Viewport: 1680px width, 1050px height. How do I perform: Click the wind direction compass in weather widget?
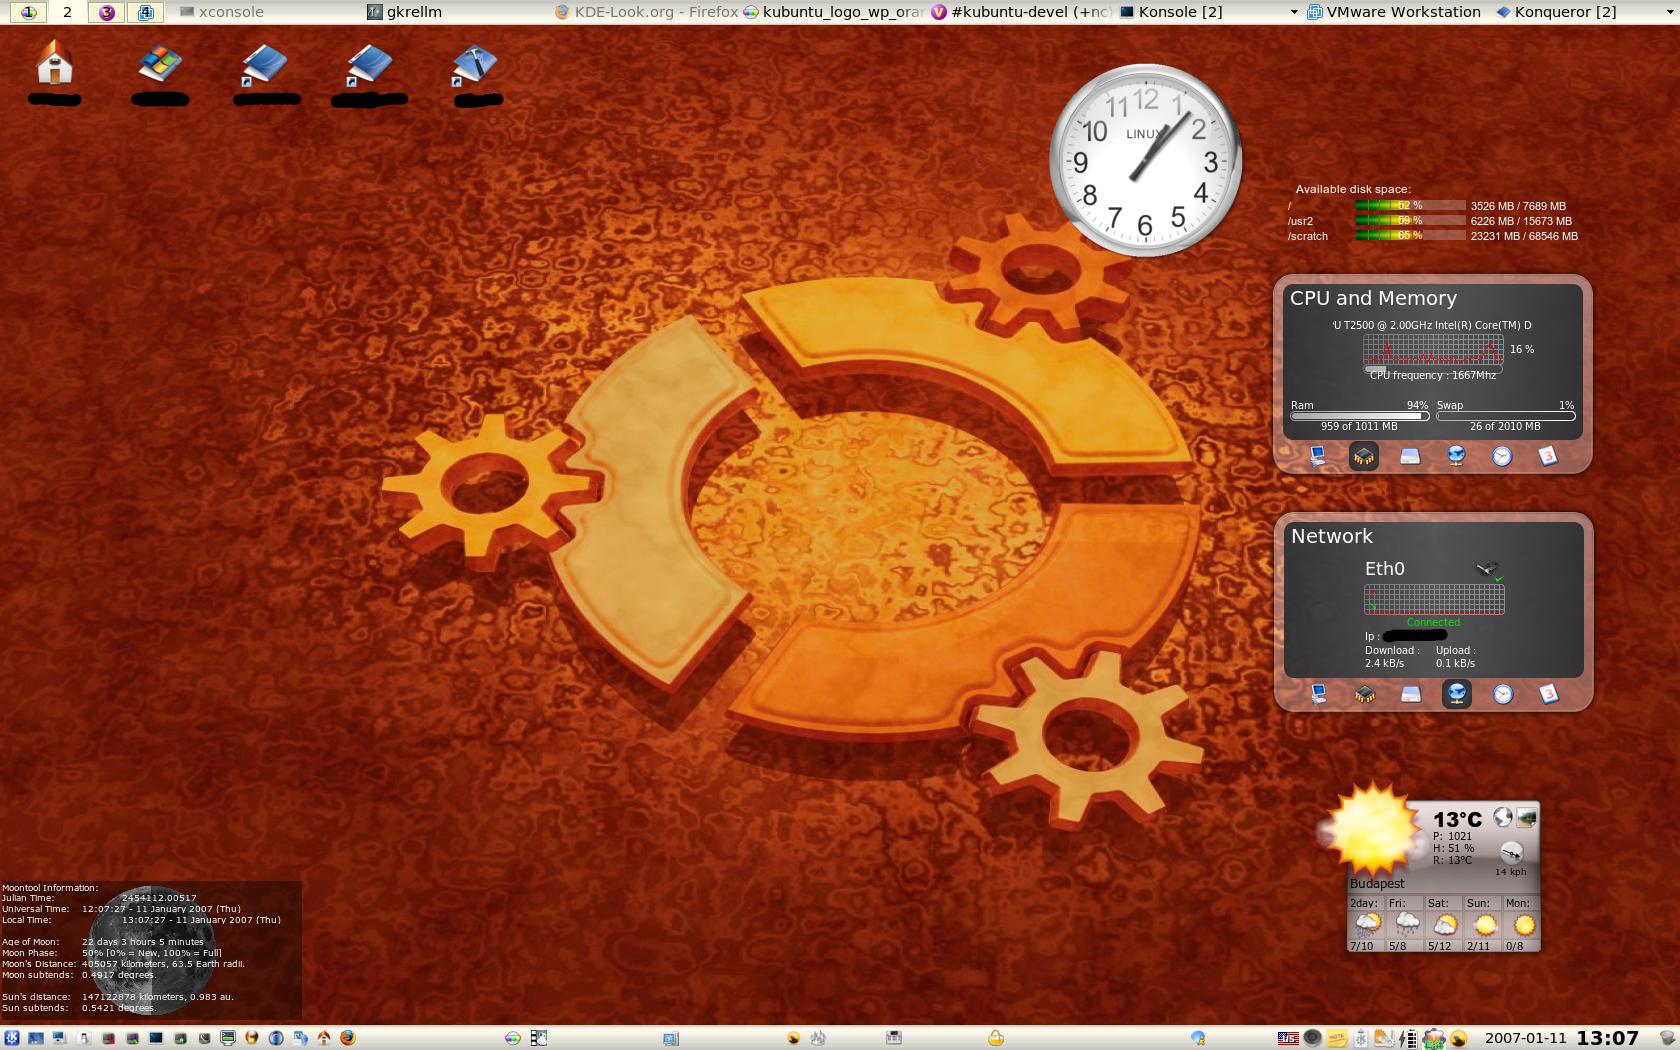[1512, 853]
